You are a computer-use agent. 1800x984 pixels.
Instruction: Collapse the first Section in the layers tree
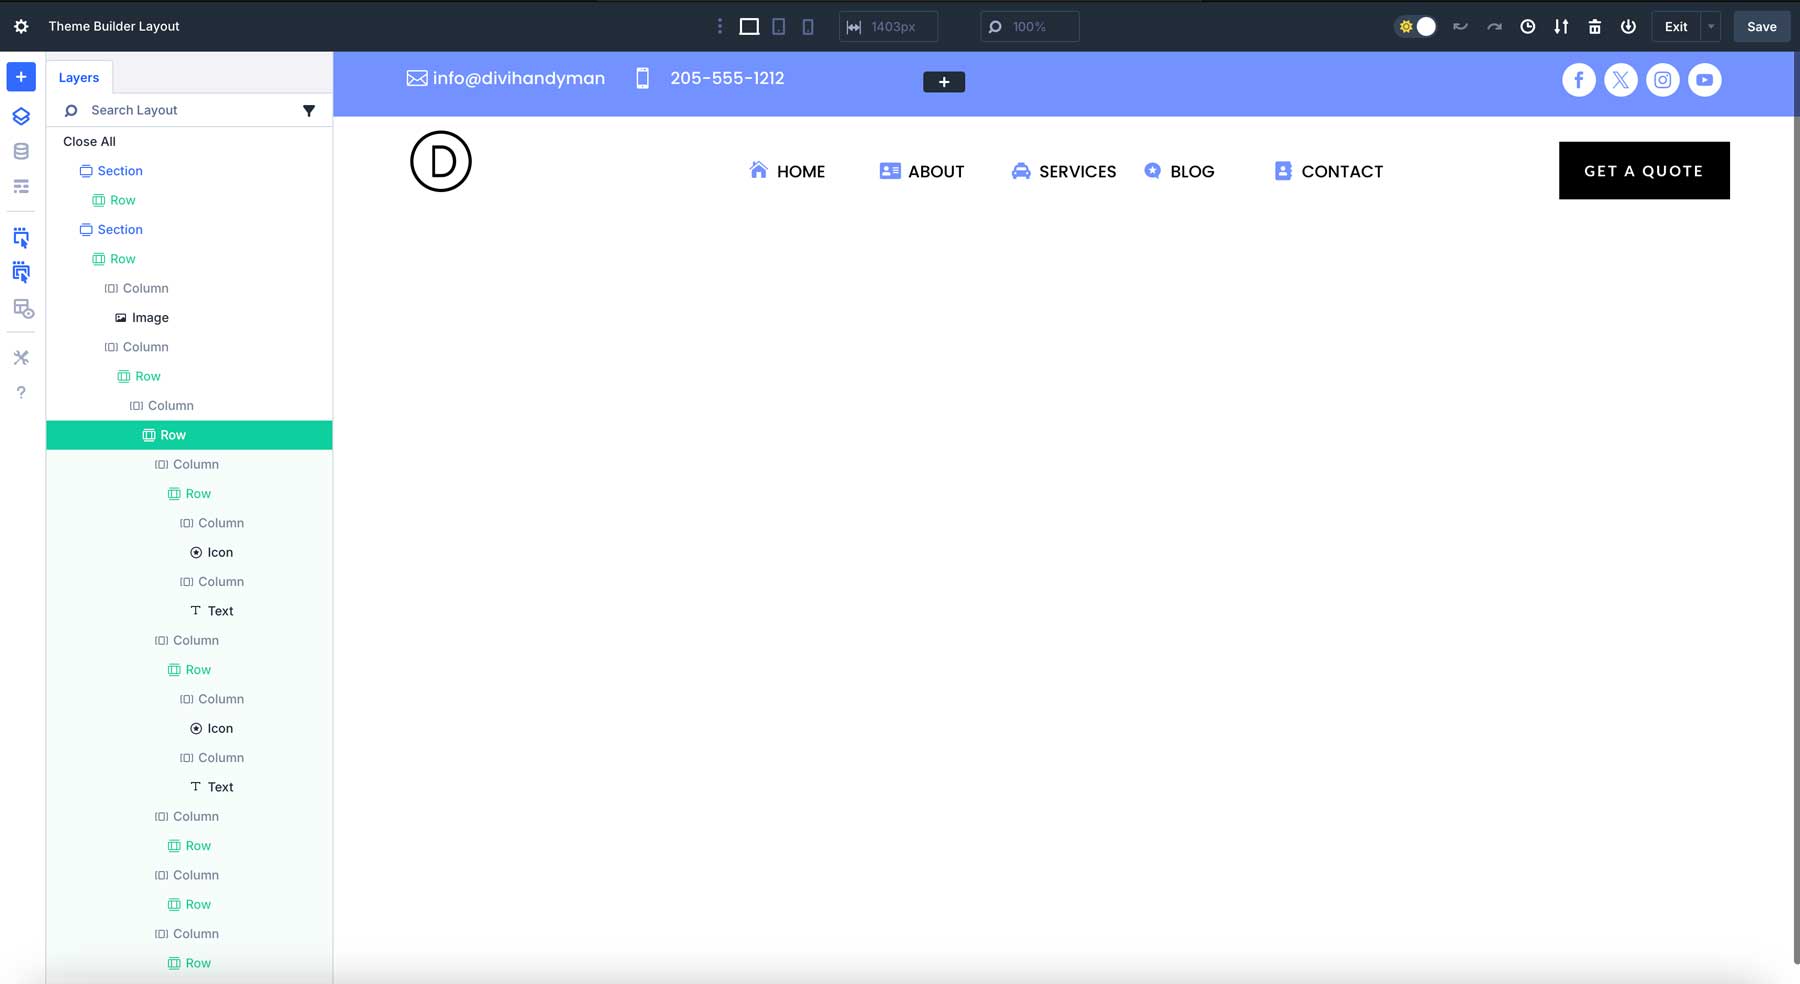pos(85,171)
